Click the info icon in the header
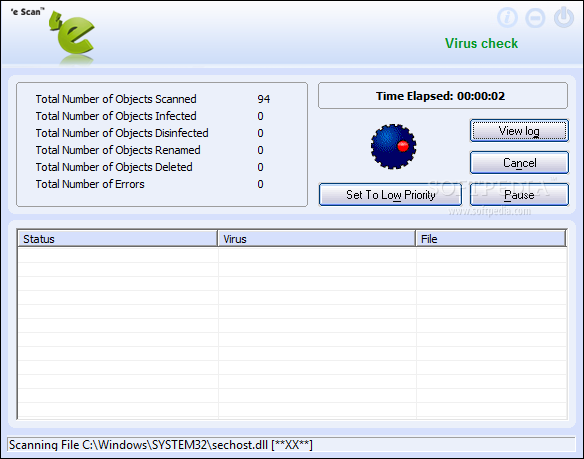Screen dimensions: 584x459 [x=507, y=17]
